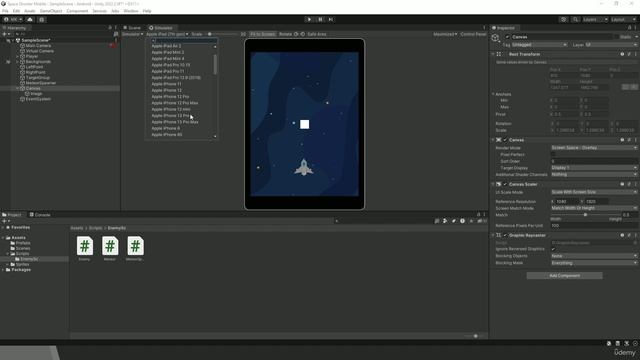
Task: Select Main Camera in Hierarchy
Action: point(38,46)
